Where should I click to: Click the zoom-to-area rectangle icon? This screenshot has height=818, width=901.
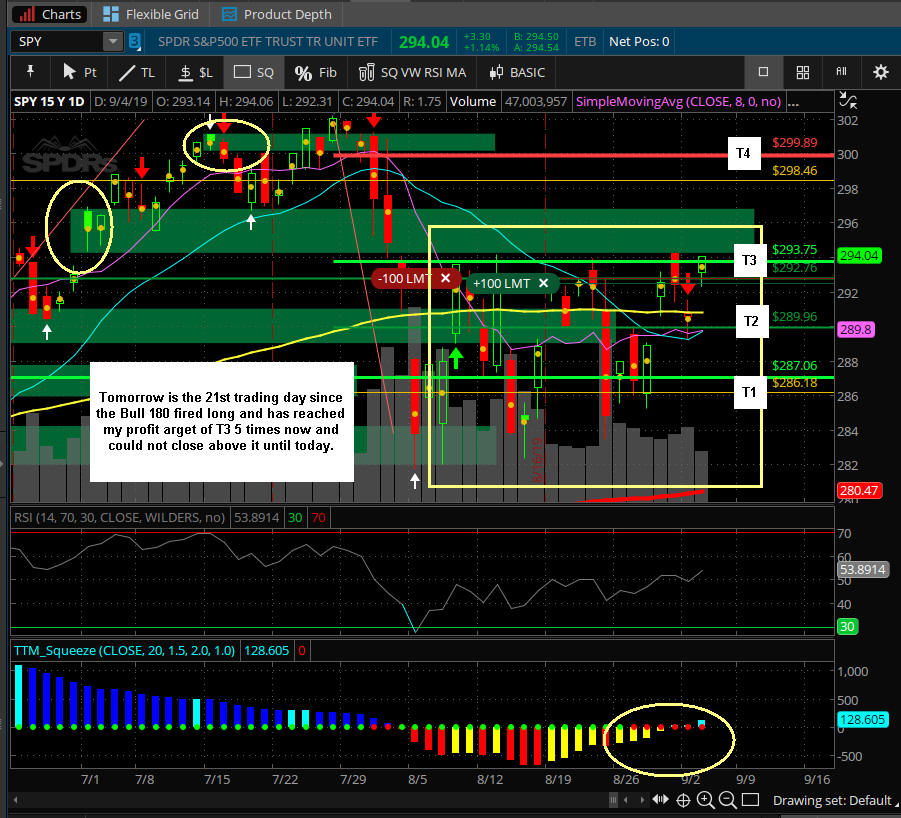[750, 800]
